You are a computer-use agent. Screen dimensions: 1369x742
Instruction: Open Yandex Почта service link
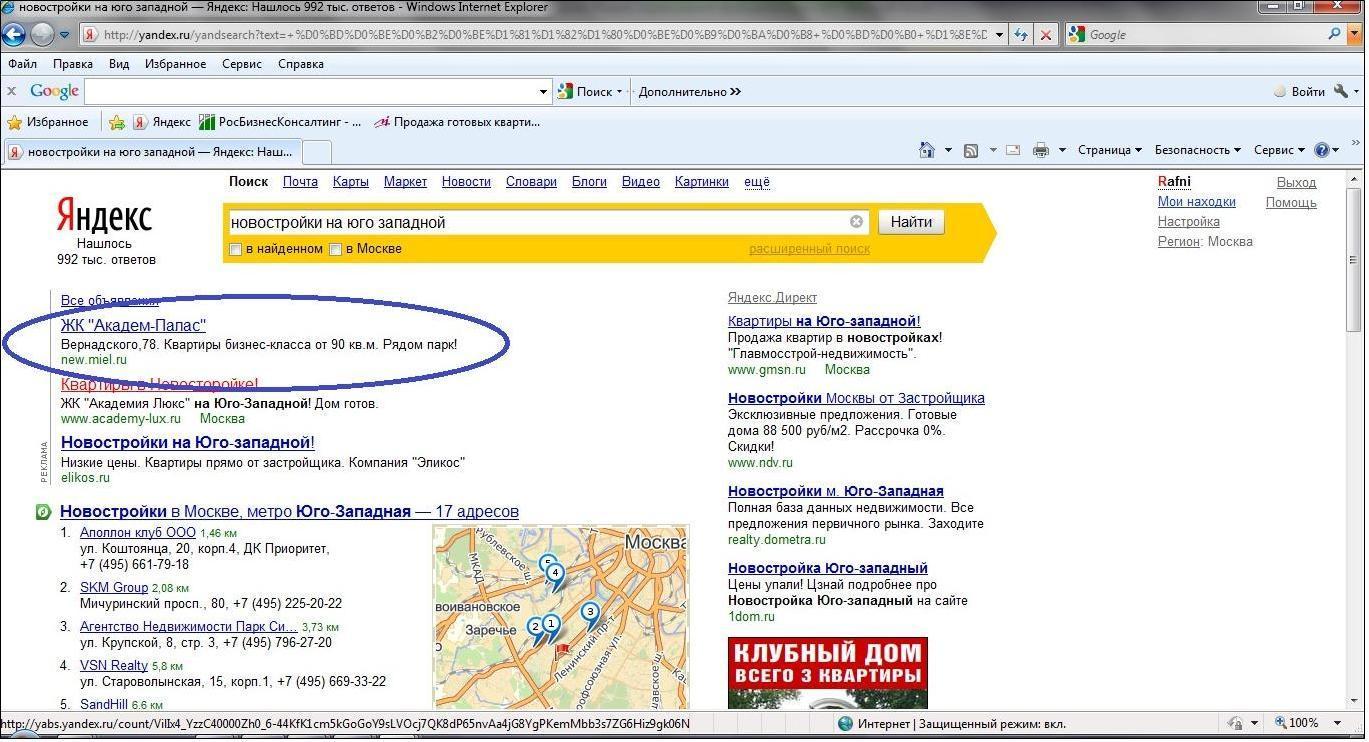300,181
